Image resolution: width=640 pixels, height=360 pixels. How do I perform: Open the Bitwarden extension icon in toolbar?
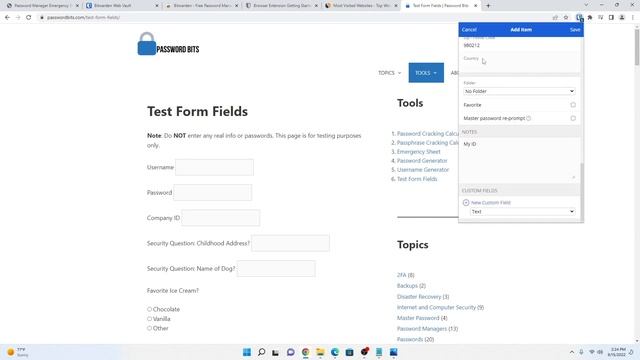tap(579, 18)
